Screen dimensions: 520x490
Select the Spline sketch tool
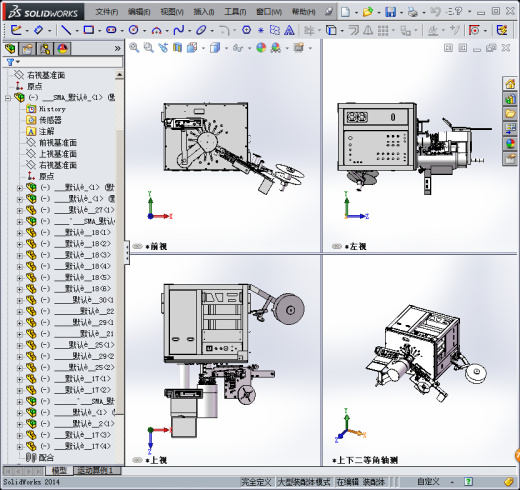coord(179,30)
